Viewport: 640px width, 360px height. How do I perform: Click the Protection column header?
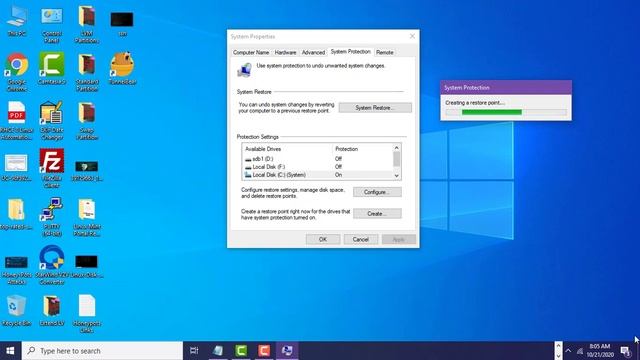(x=362, y=149)
